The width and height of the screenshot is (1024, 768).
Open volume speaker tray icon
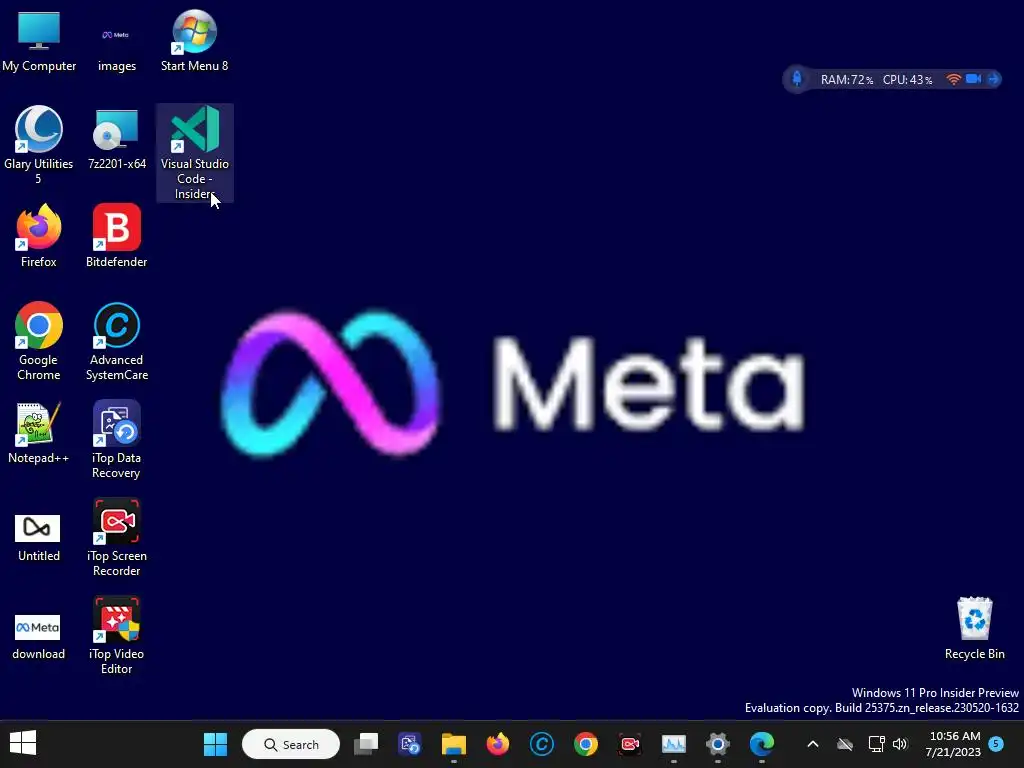(900, 744)
